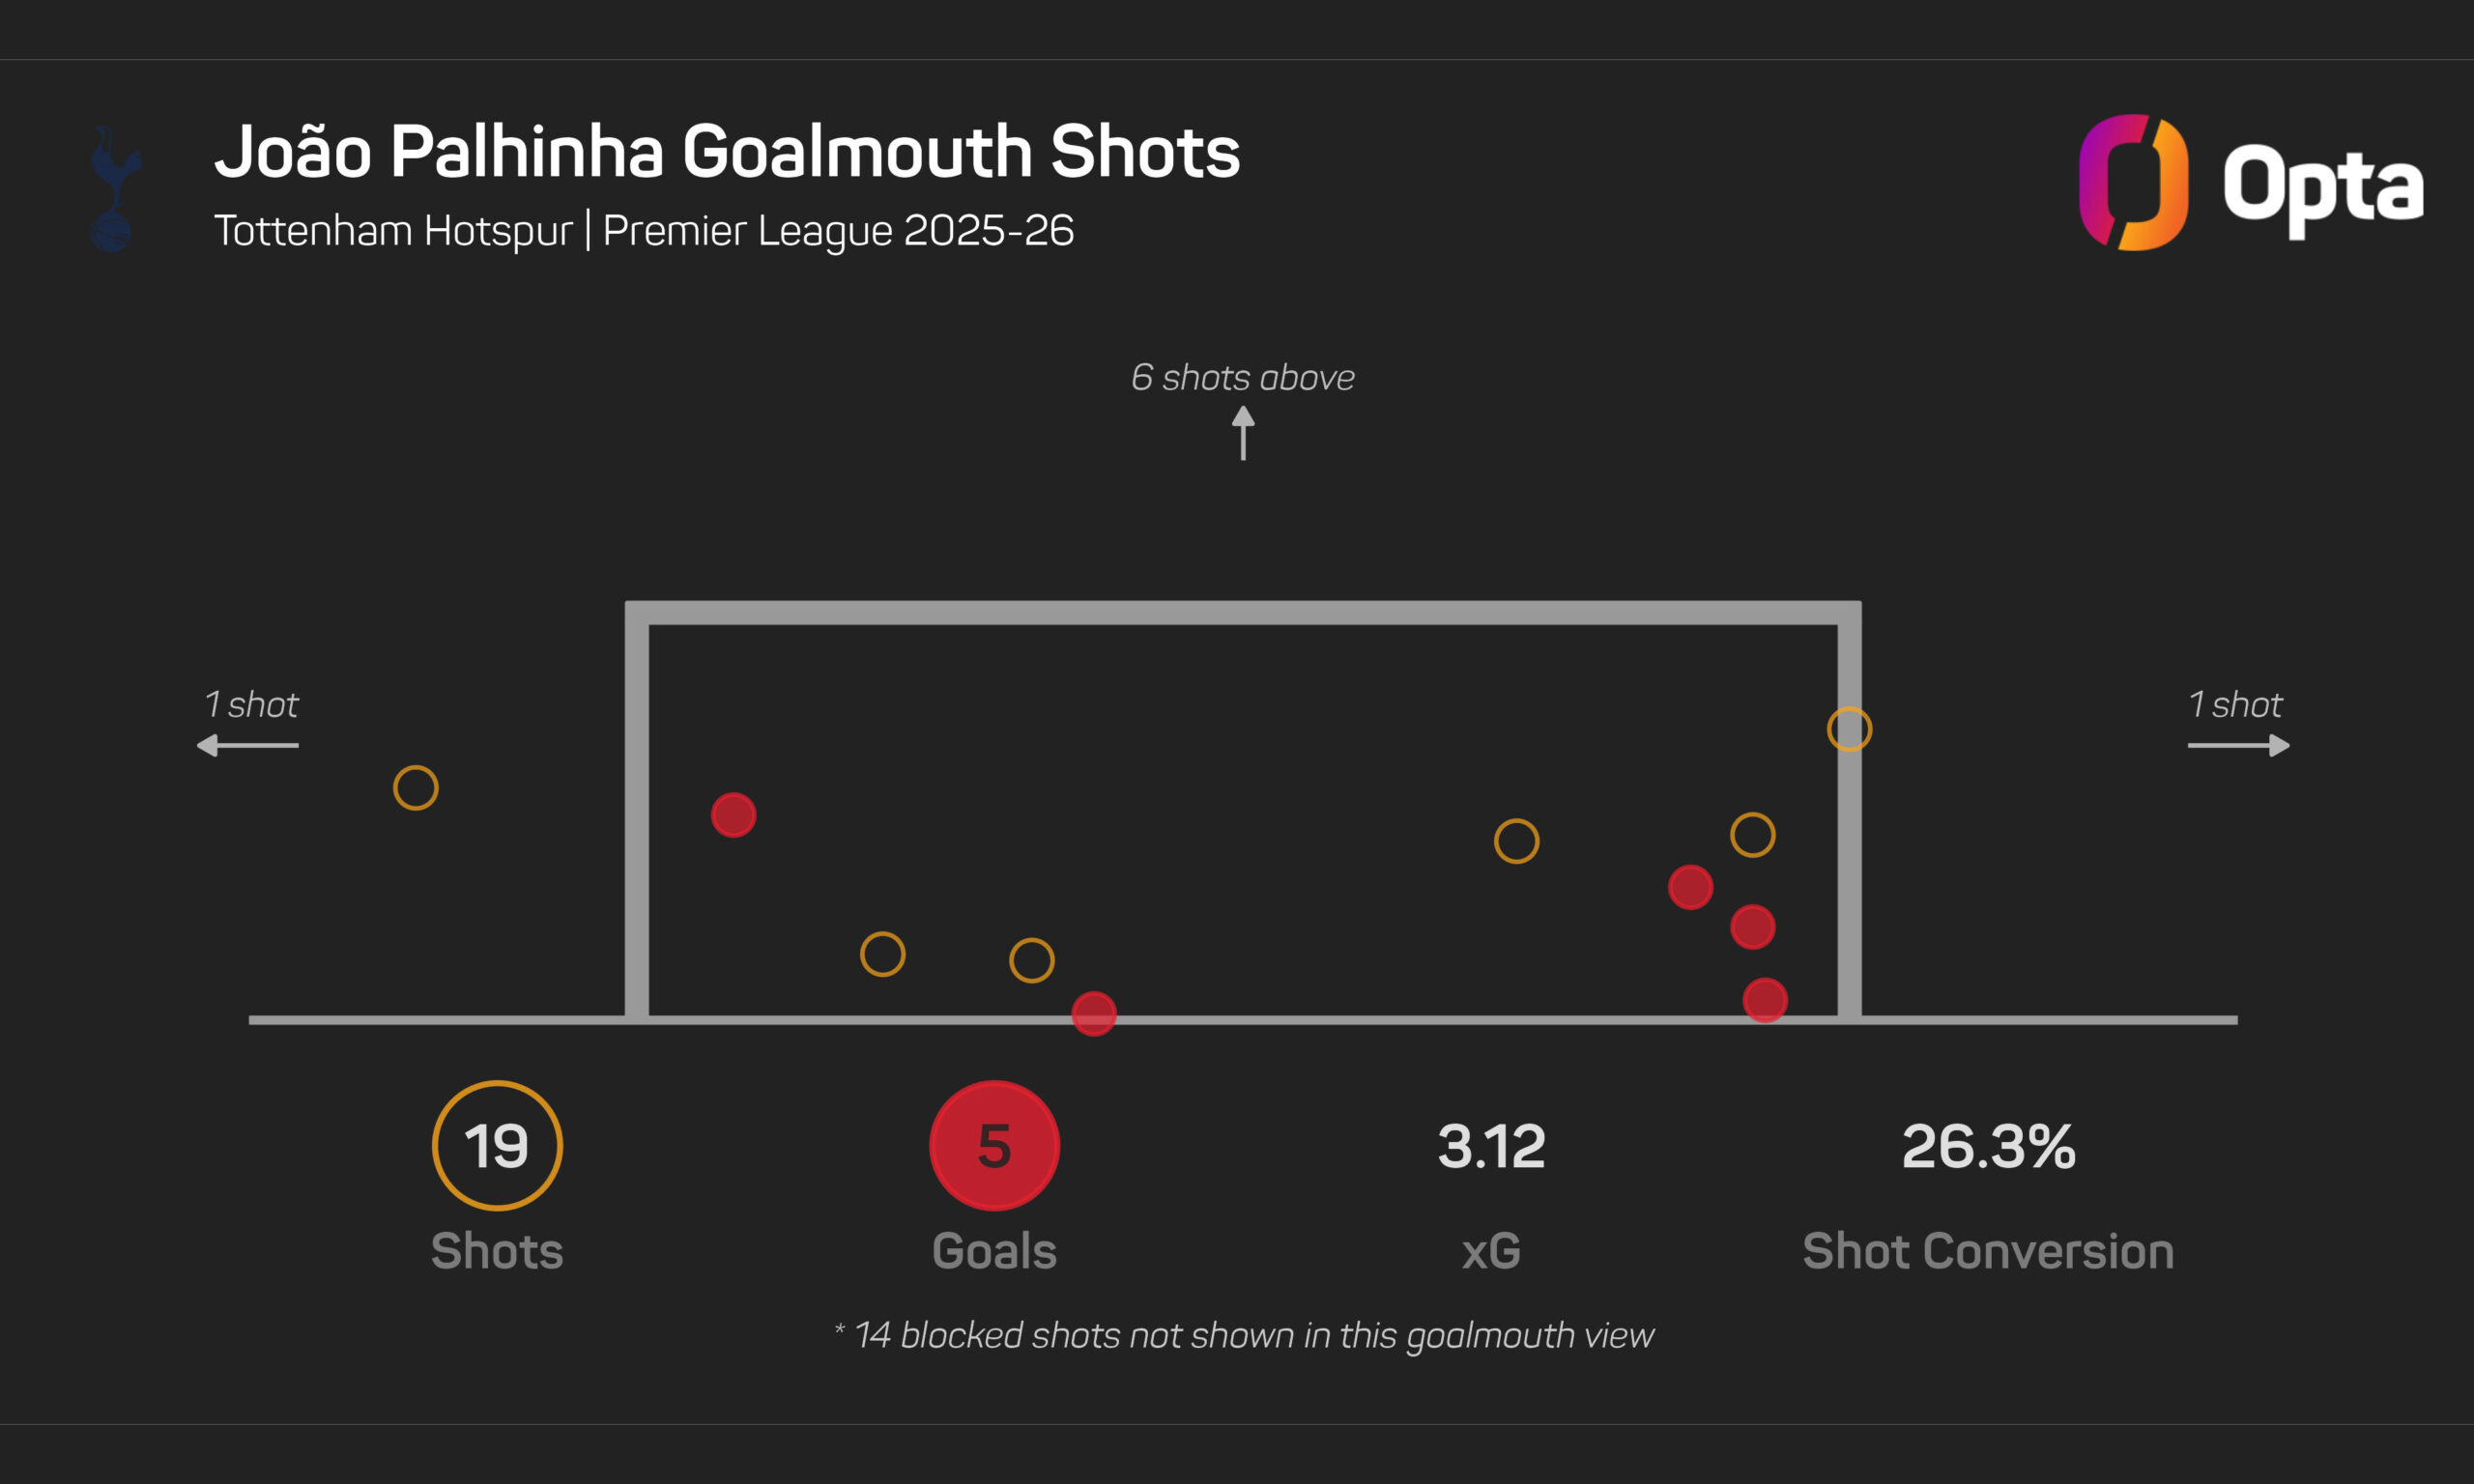
Task: Click the orange shot marker wide left of goal
Action: click(415, 788)
